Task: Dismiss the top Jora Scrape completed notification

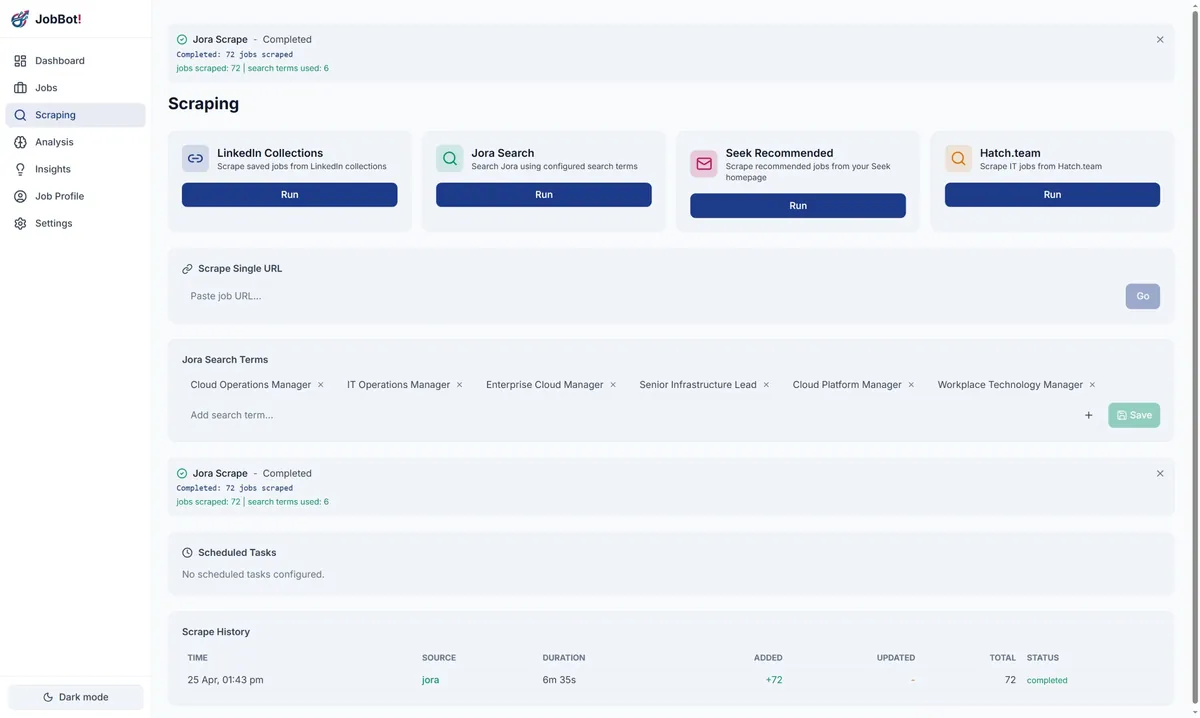Action: coord(1160,40)
